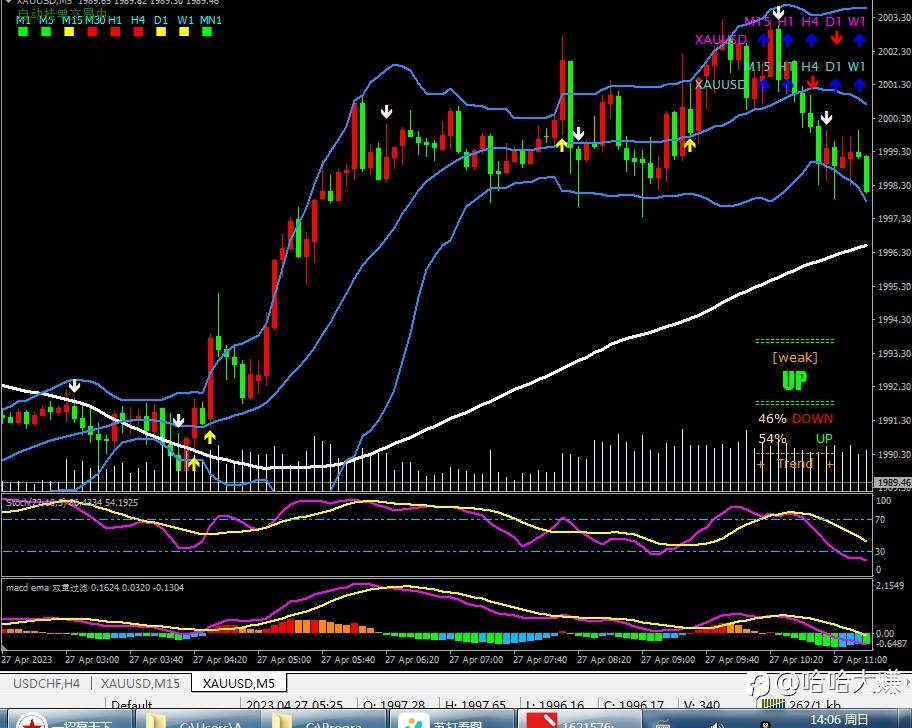The width and height of the screenshot is (912, 728).
Task: Switch to the XAUUSD,M15 chart tab
Action: click(140, 683)
